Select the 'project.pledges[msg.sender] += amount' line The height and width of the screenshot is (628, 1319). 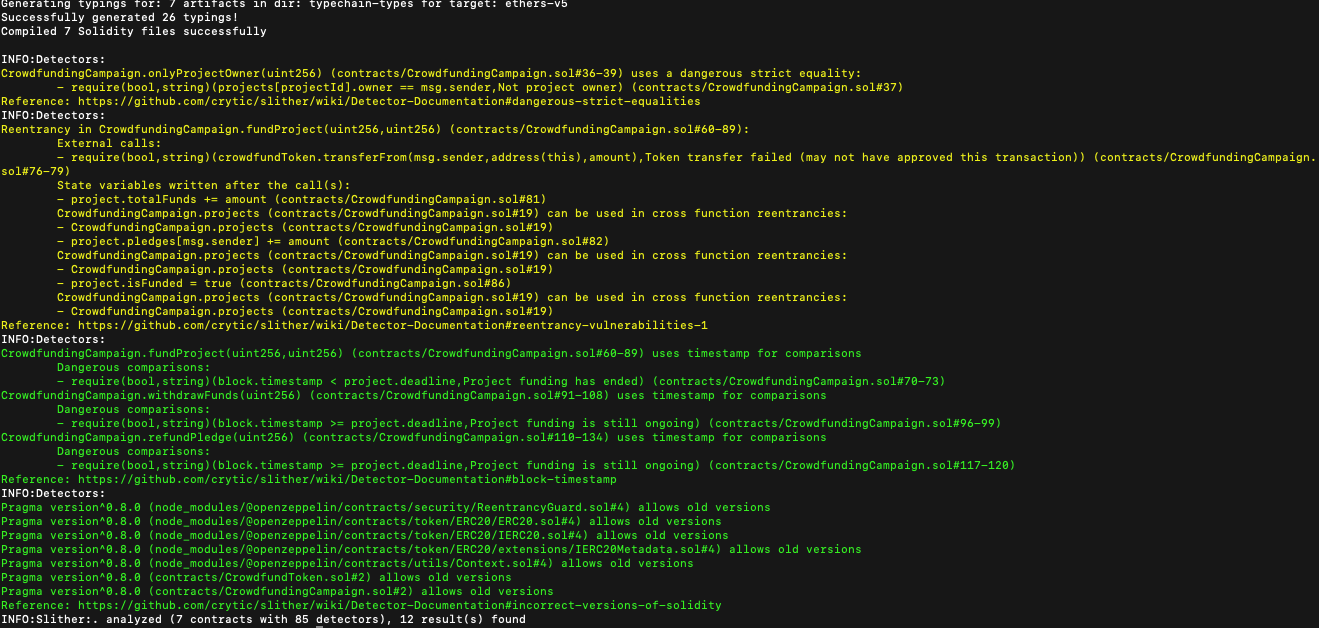[332, 241]
